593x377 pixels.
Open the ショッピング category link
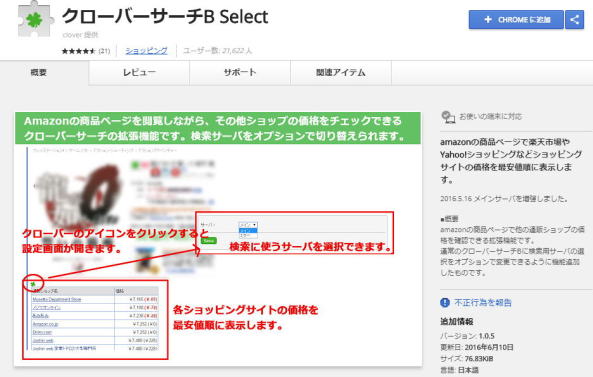pyautogui.click(x=146, y=51)
